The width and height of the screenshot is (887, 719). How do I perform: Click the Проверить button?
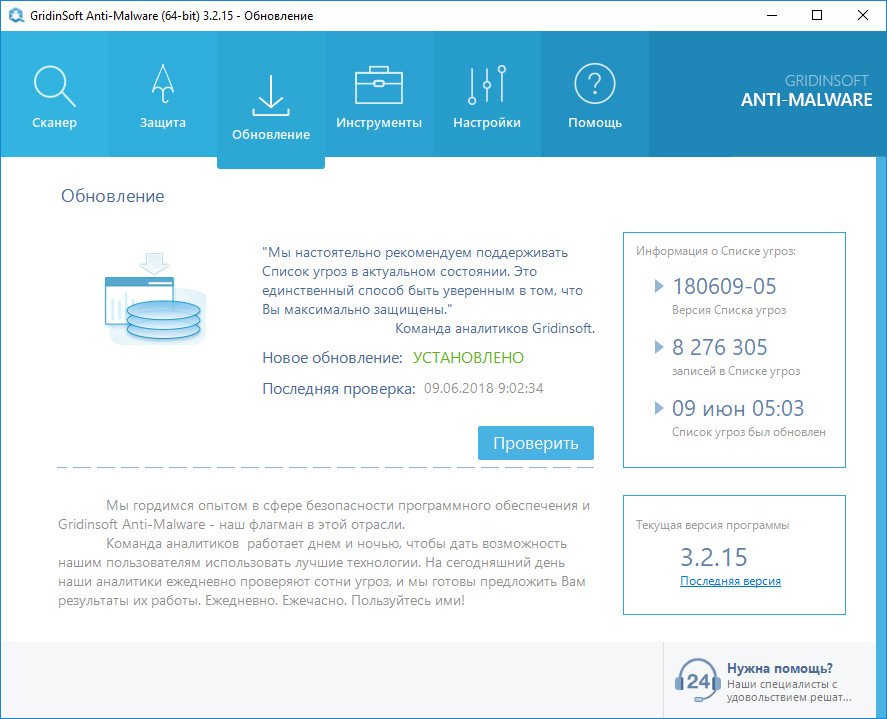[536, 443]
